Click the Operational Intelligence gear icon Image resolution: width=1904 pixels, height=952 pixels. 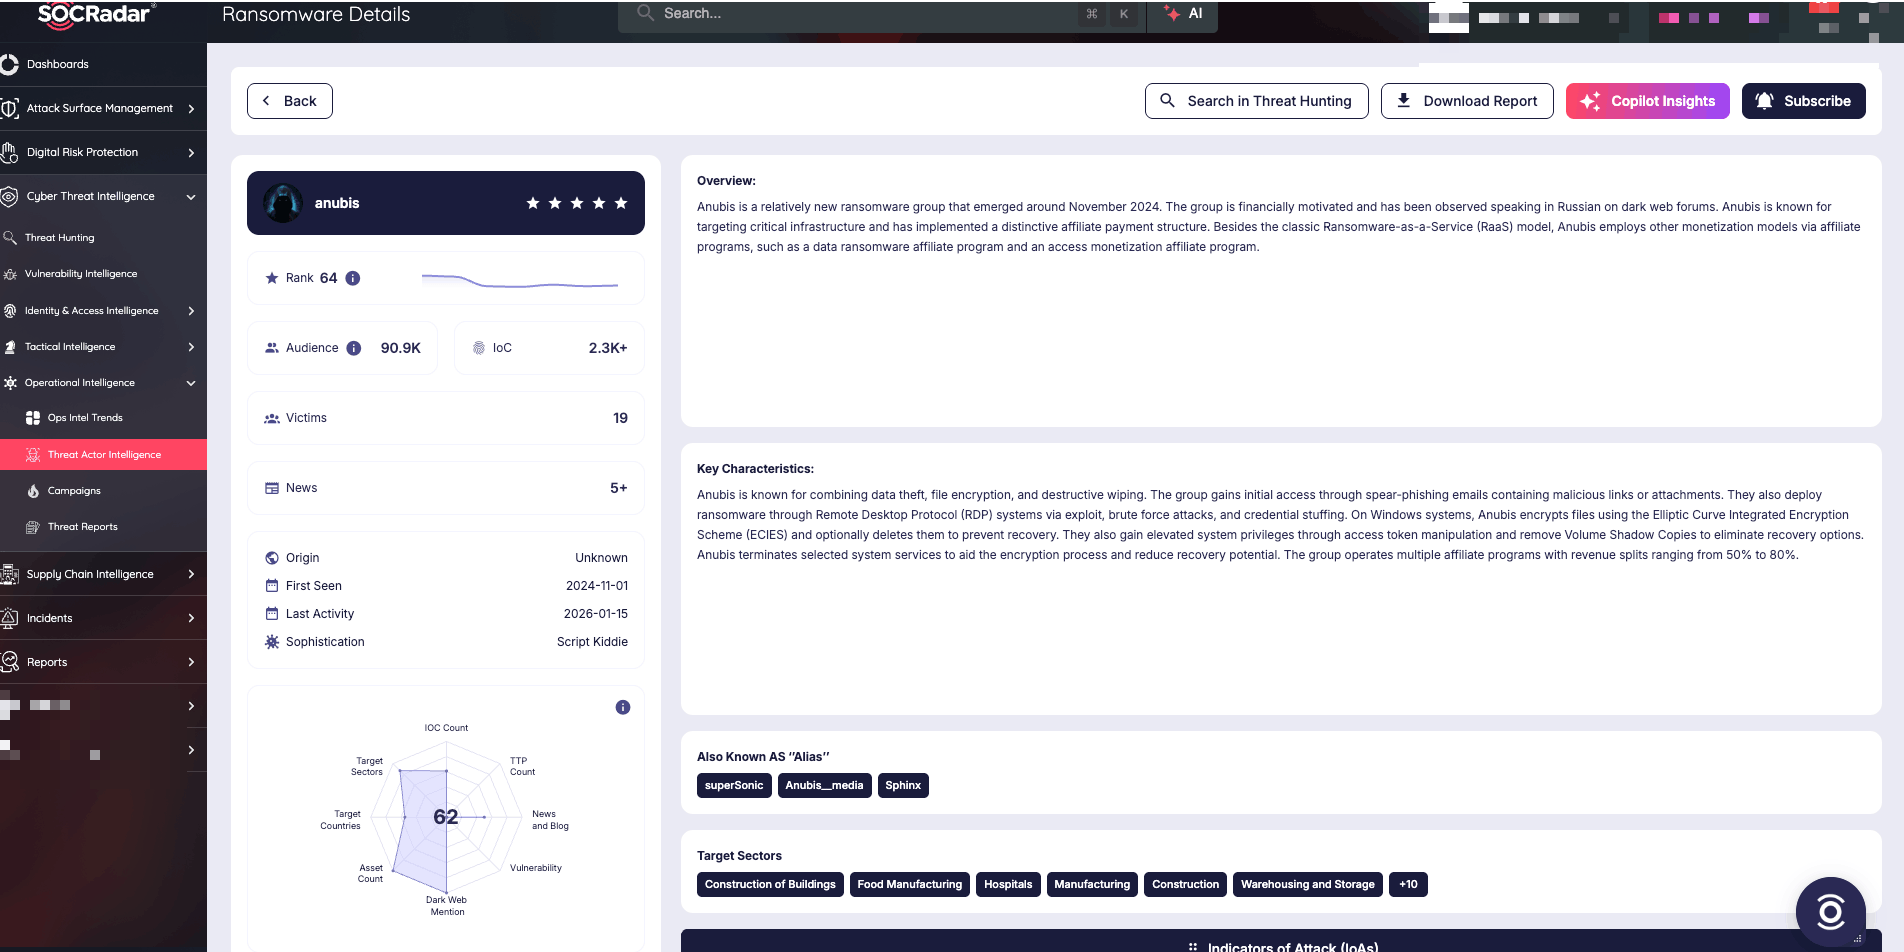point(10,383)
